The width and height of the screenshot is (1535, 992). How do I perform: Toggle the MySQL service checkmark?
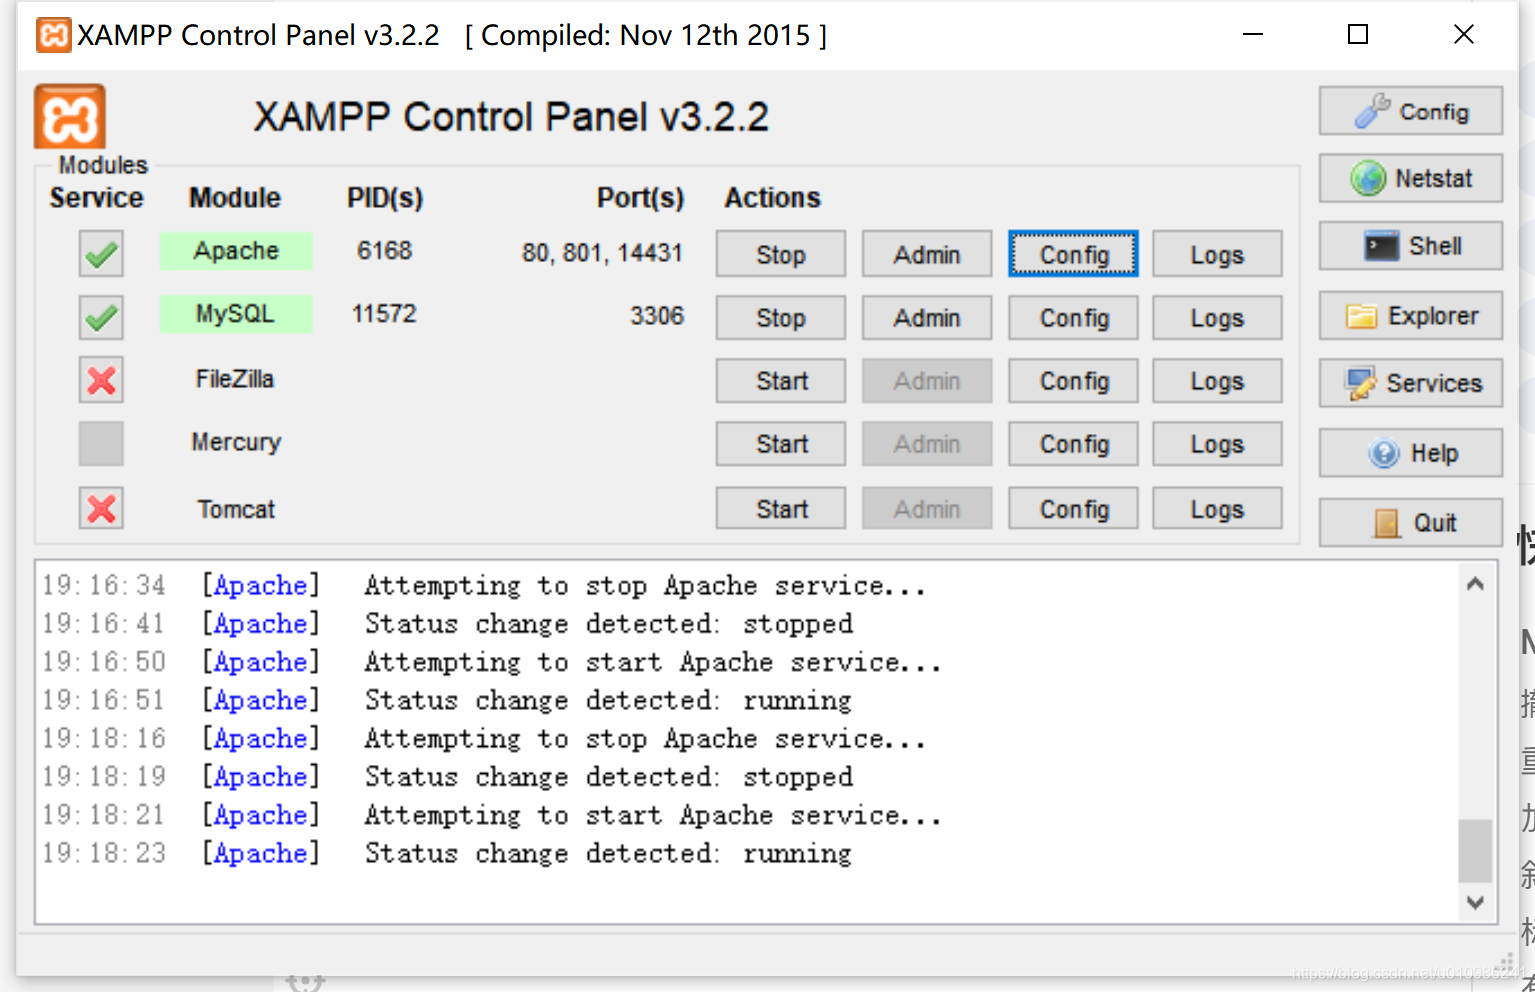101,317
